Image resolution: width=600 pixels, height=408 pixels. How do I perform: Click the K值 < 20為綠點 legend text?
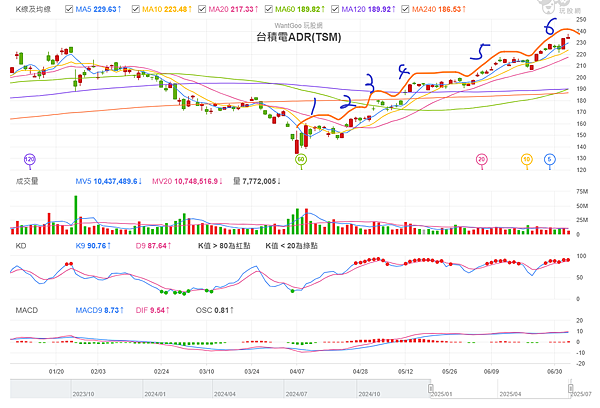tap(292, 246)
